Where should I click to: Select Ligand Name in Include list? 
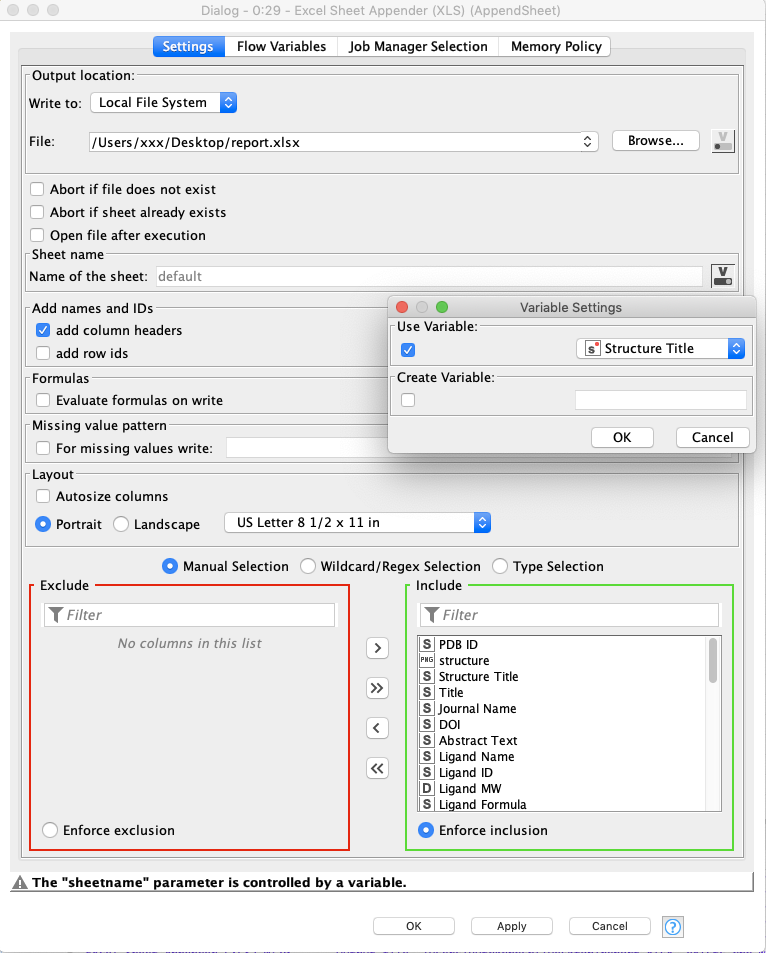point(477,757)
